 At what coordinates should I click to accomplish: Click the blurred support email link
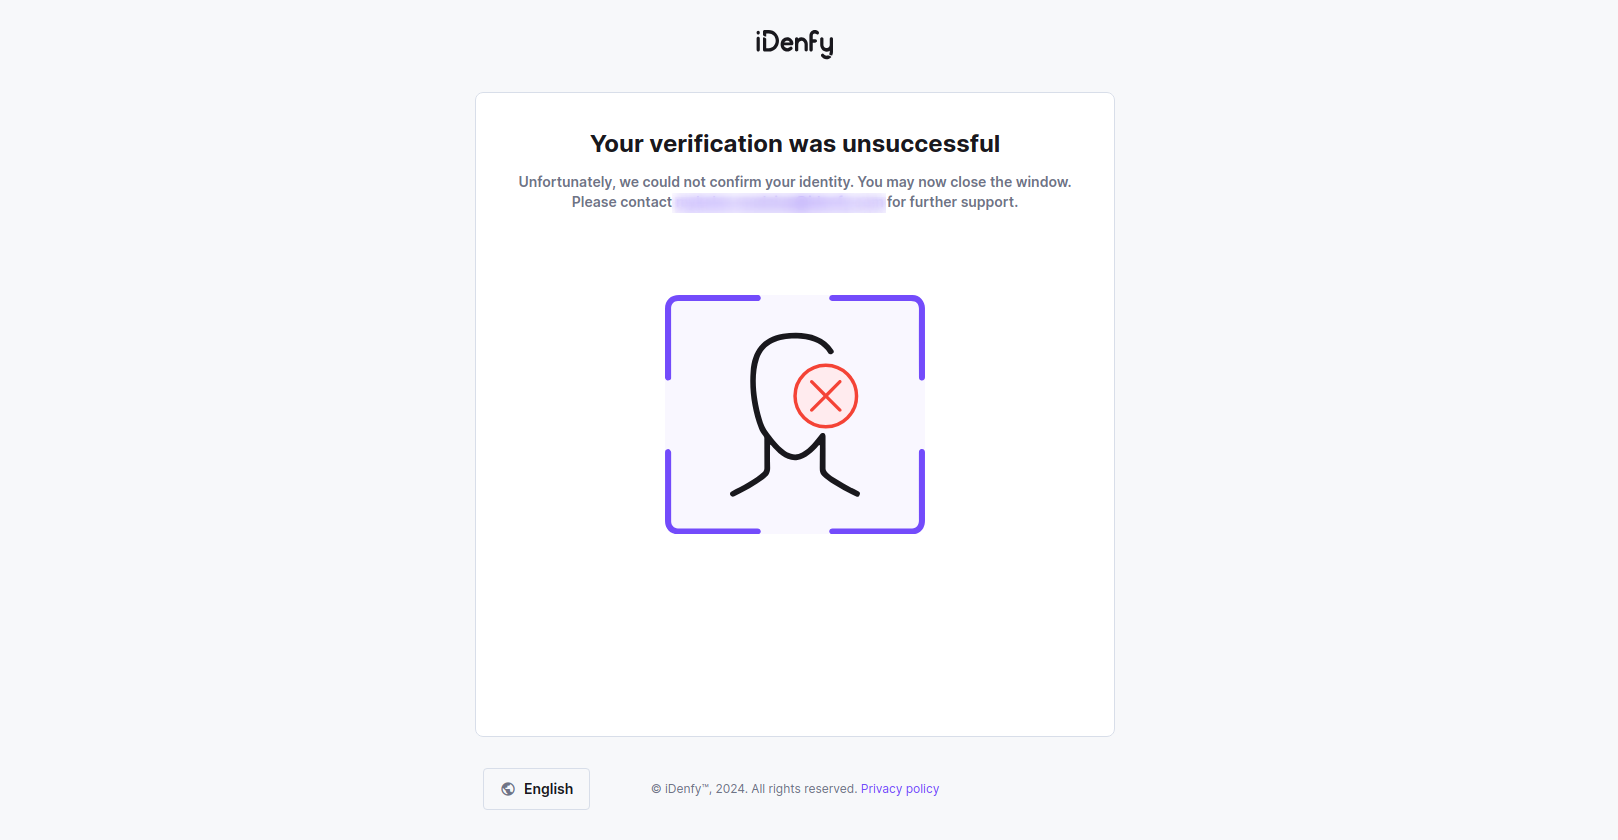[x=780, y=202]
